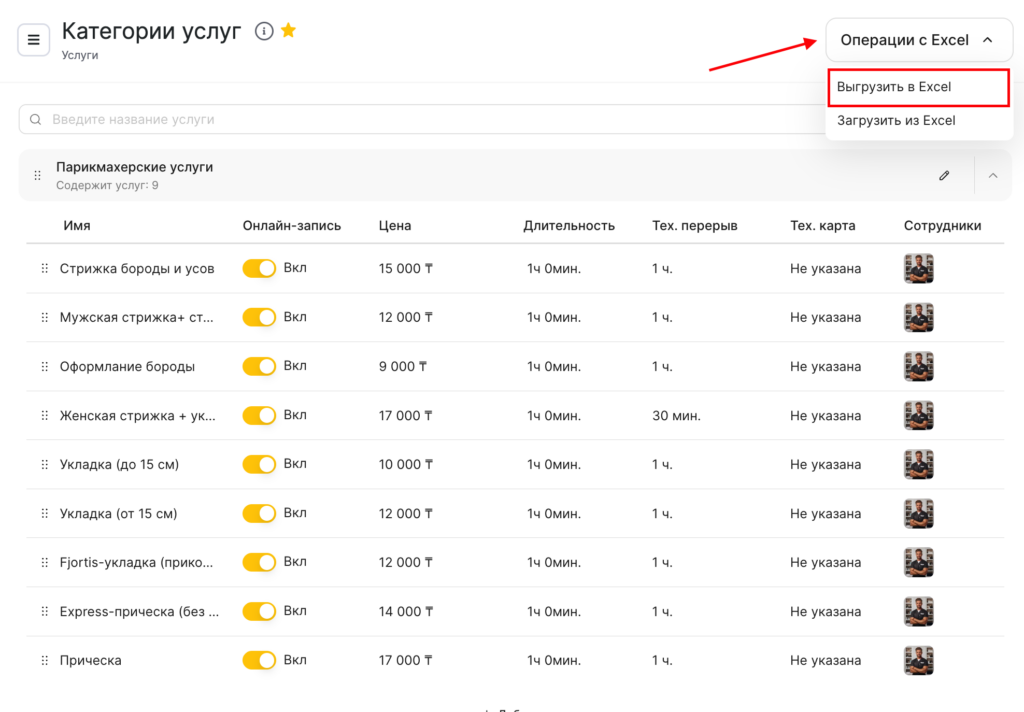Choose Загрузить из Excel menu option
Image resolution: width=1024 pixels, height=712 pixels.
pyautogui.click(x=896, y=121)
